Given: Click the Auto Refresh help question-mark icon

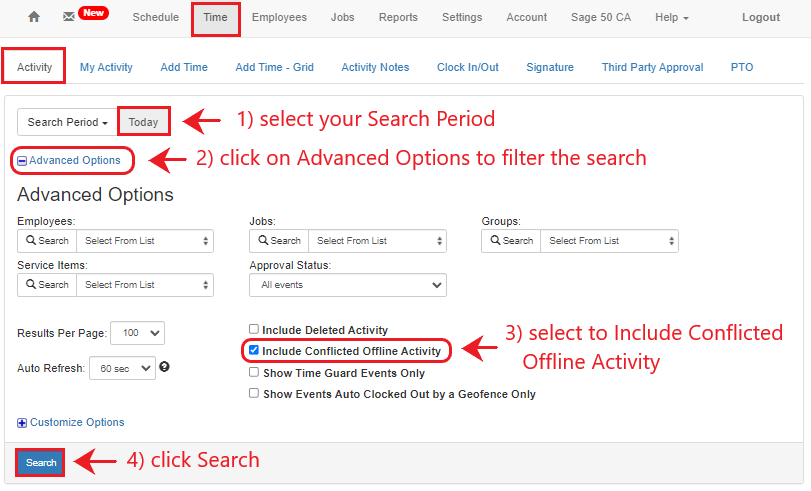Looking at the screenshot, I should click(164, 367).
